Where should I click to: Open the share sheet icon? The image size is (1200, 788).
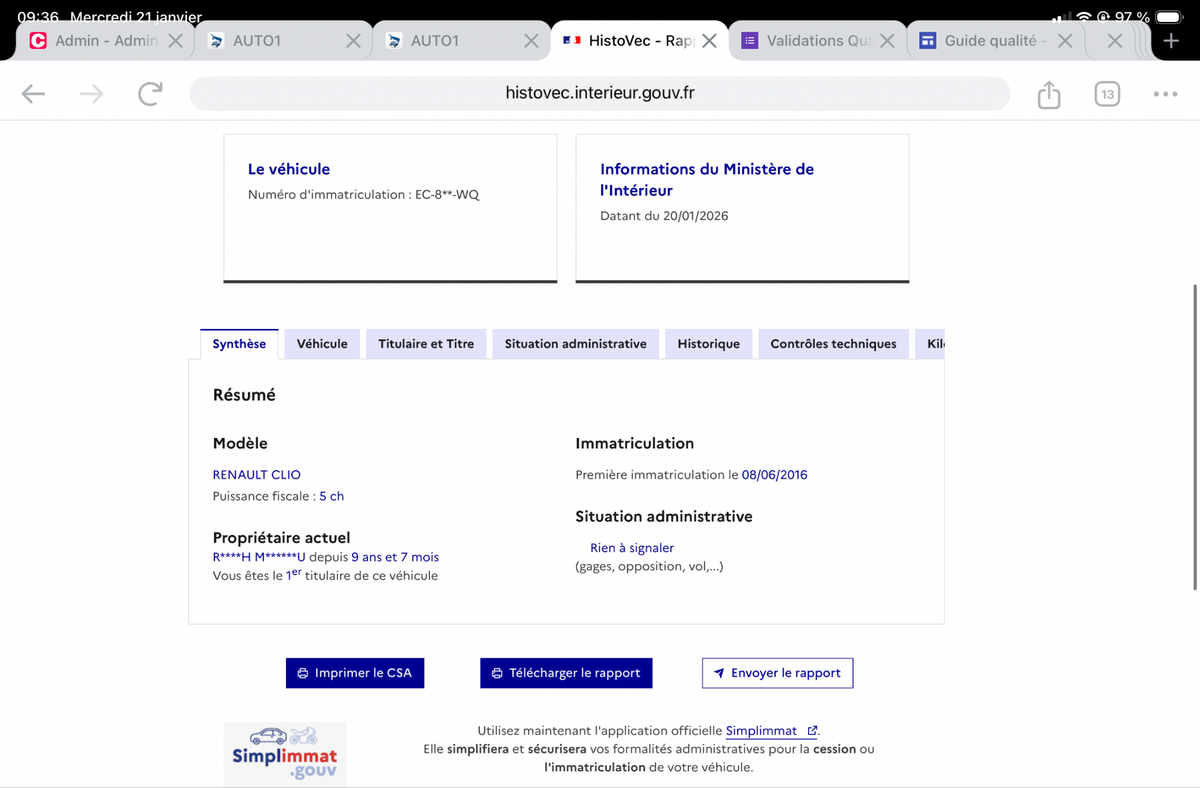click(x=1048, y=94)
